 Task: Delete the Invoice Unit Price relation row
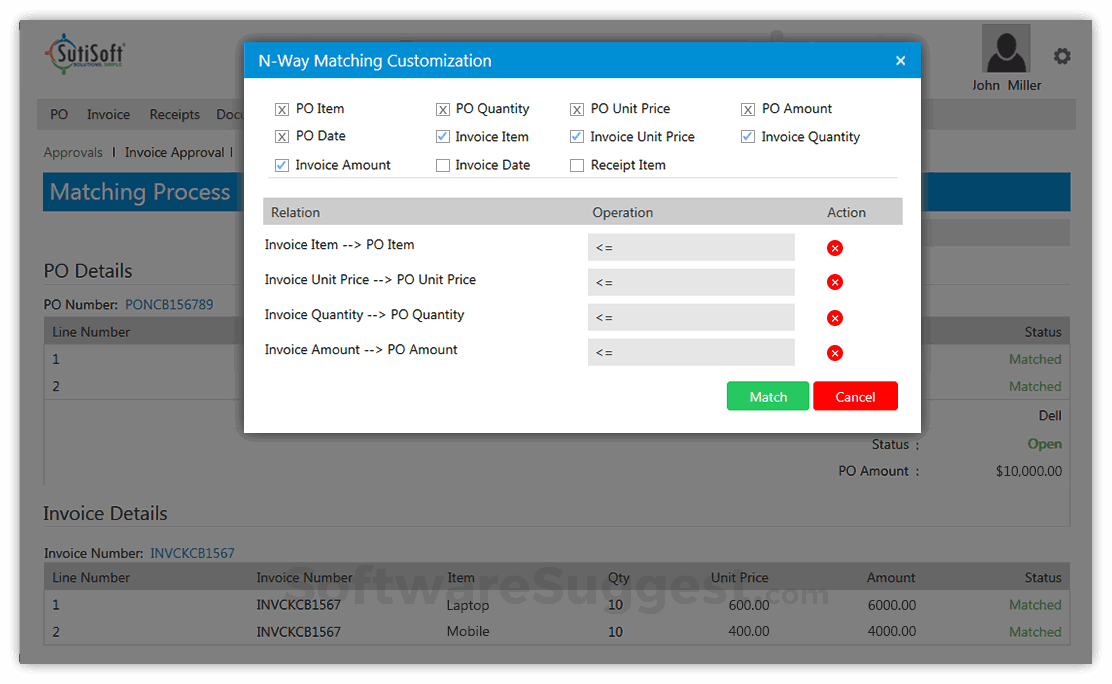(x=835, y=282)
